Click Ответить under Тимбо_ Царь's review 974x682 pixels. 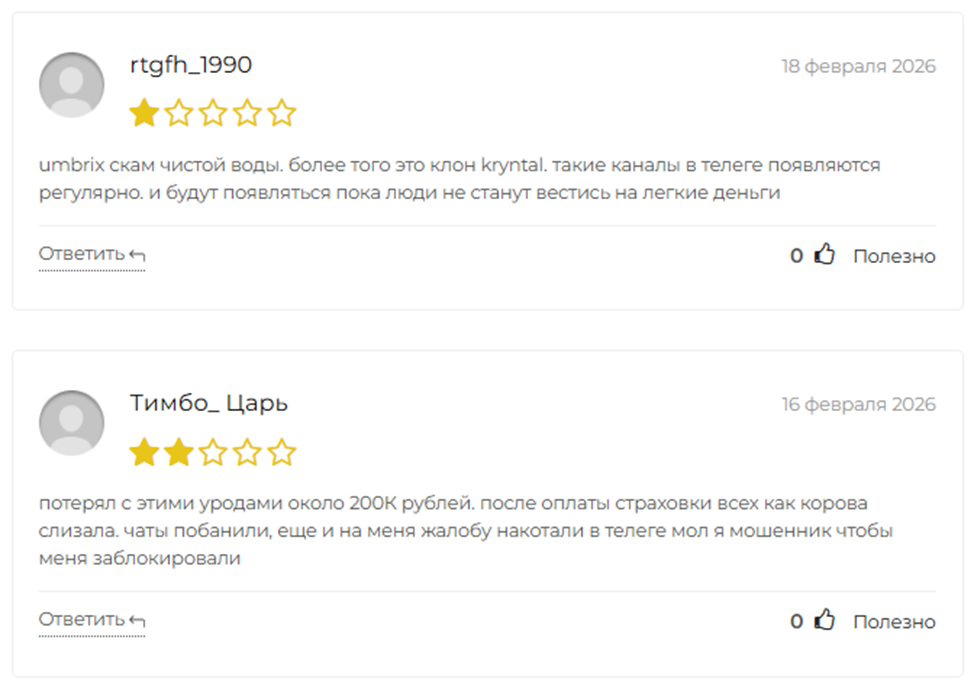tap(82, 619)
